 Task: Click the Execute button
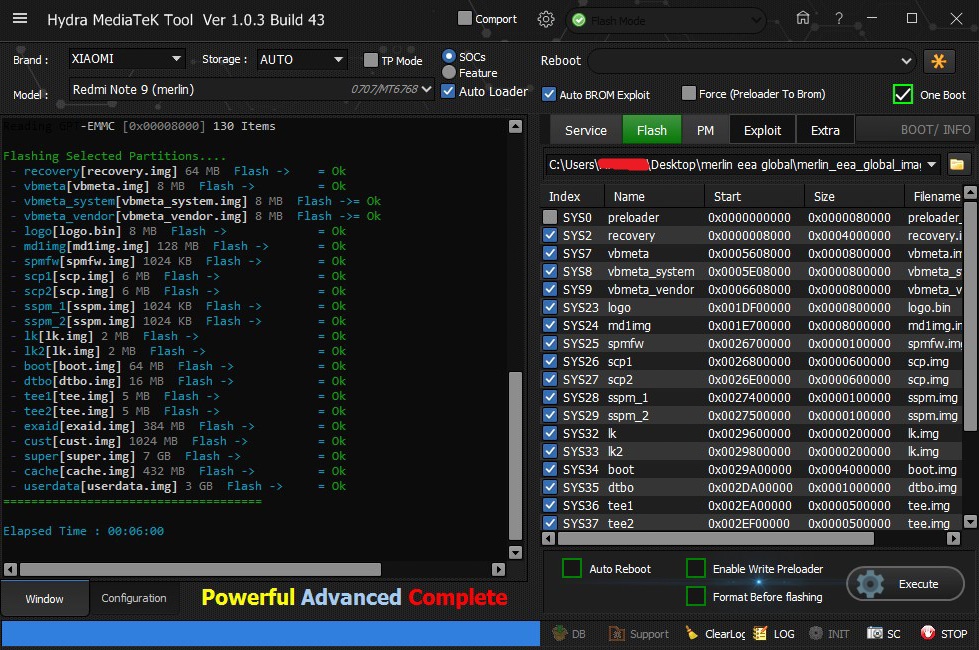tap(905, 584)
